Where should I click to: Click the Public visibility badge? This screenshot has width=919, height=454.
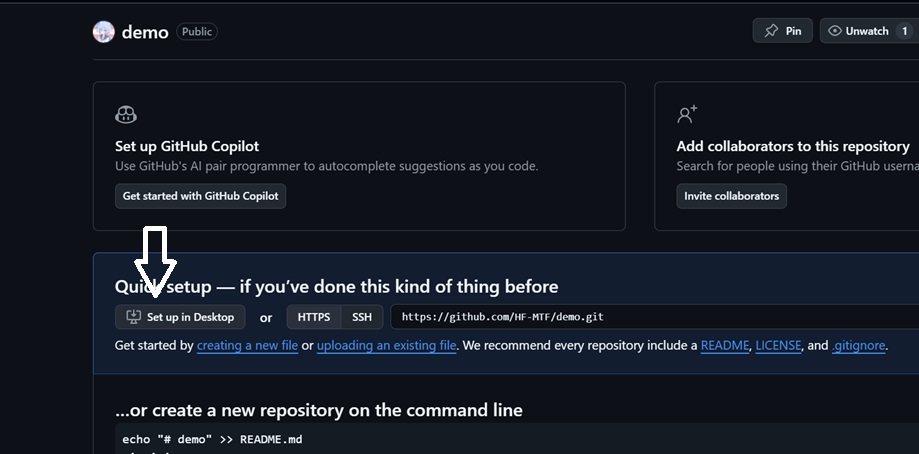pos(197,32)
